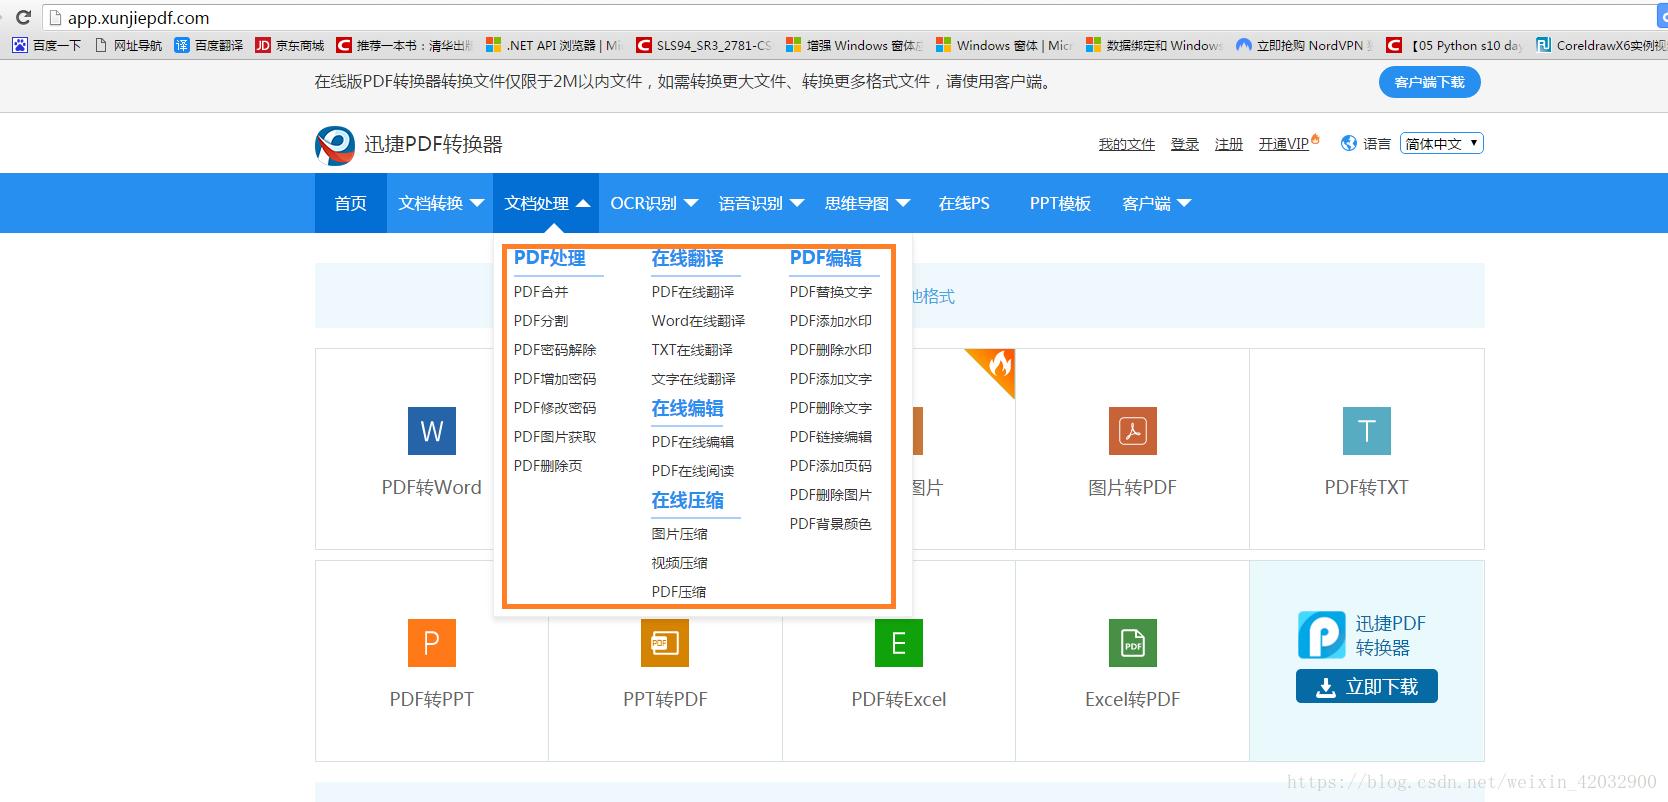
Task: Expand the 客户端 nav menu
Action: [1156, 203]
